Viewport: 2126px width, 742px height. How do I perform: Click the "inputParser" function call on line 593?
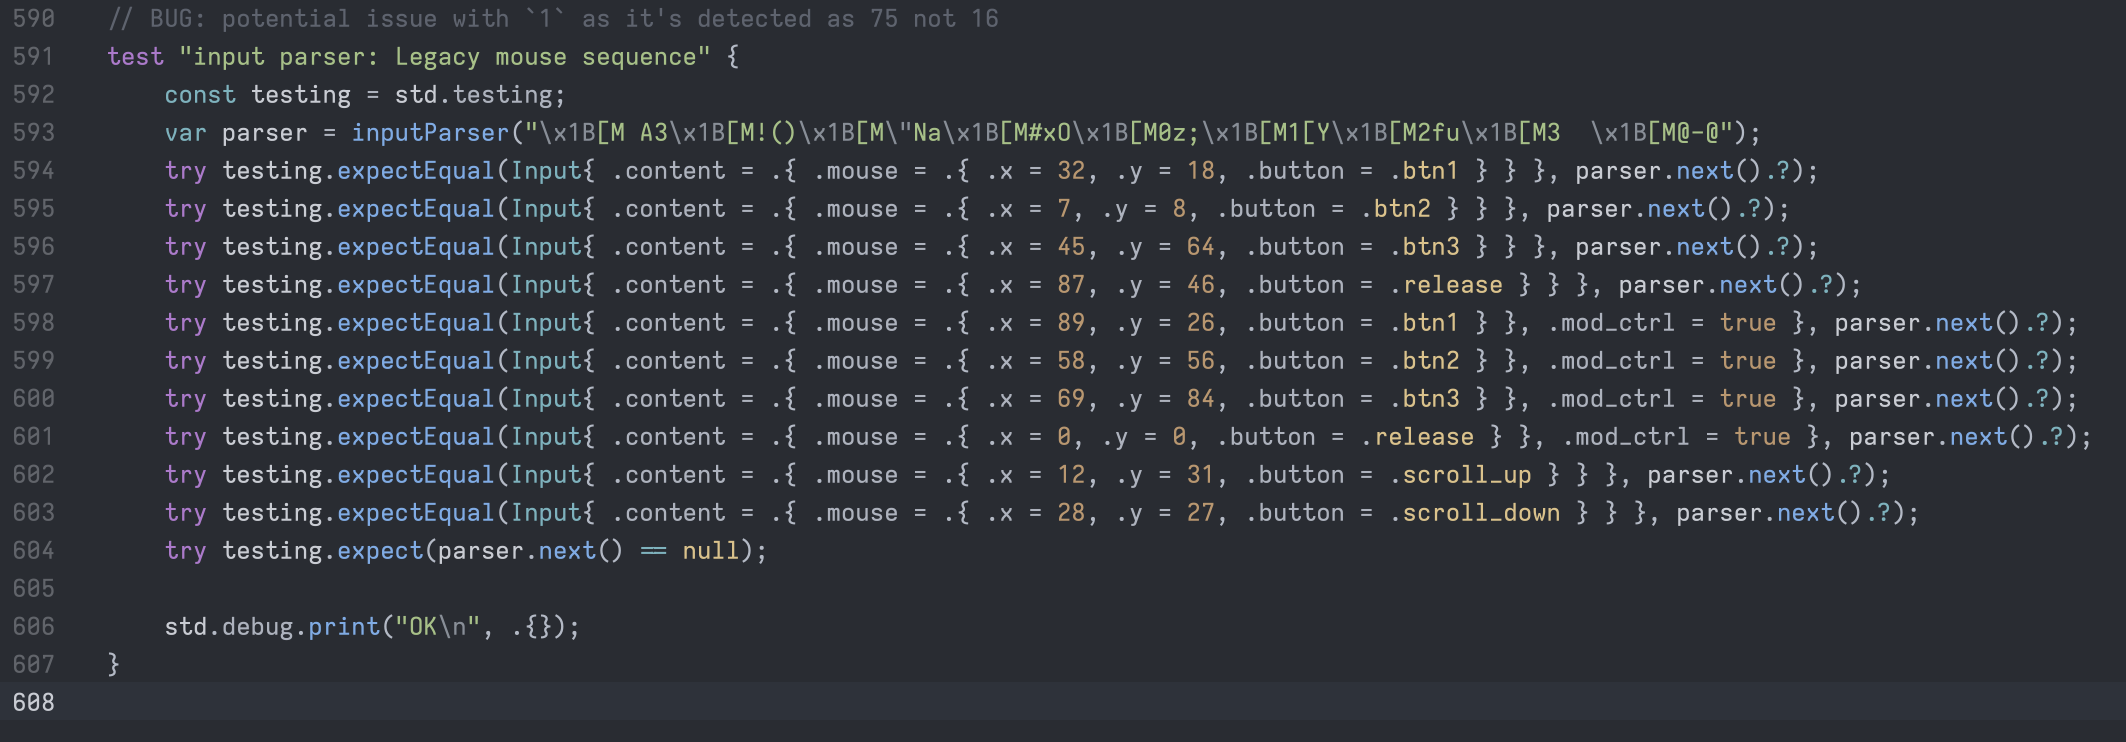[x=431, y=133]
